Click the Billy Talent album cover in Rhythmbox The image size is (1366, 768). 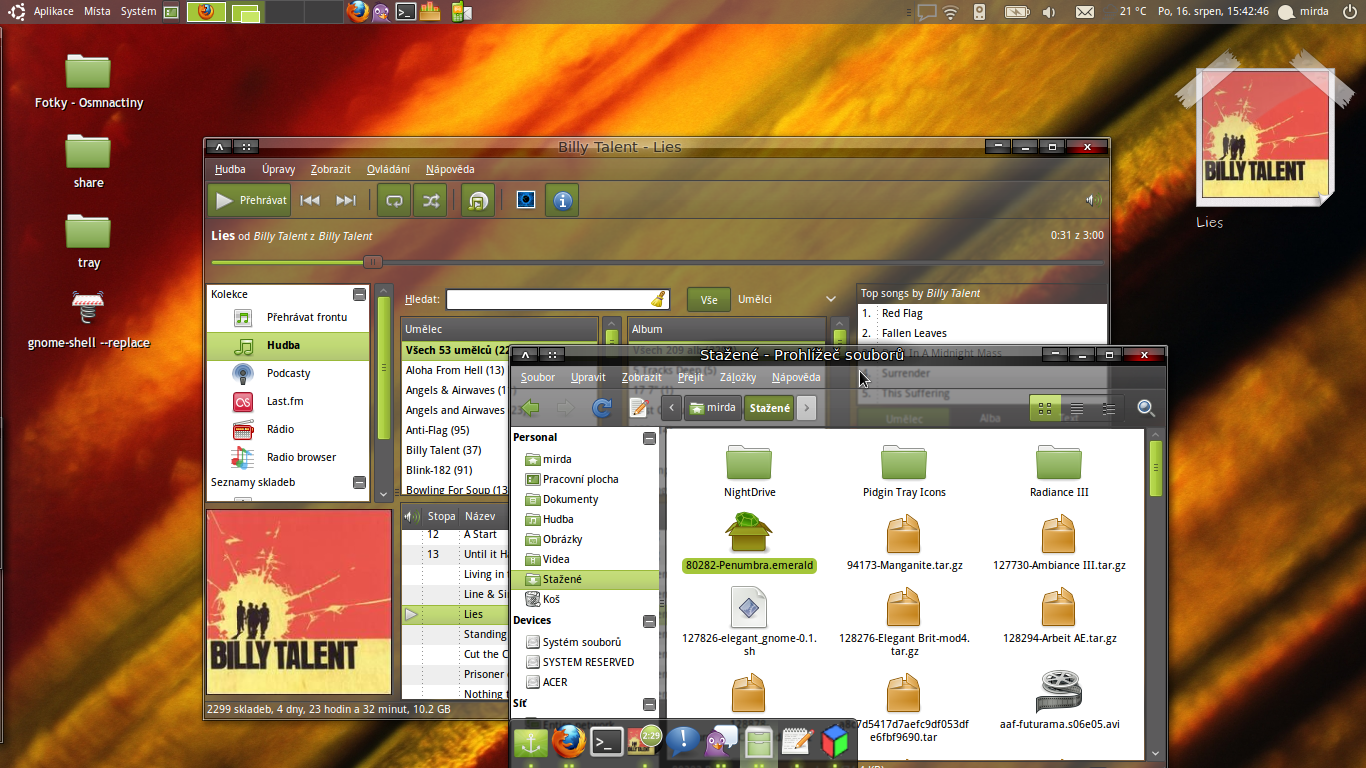point(299,602)
